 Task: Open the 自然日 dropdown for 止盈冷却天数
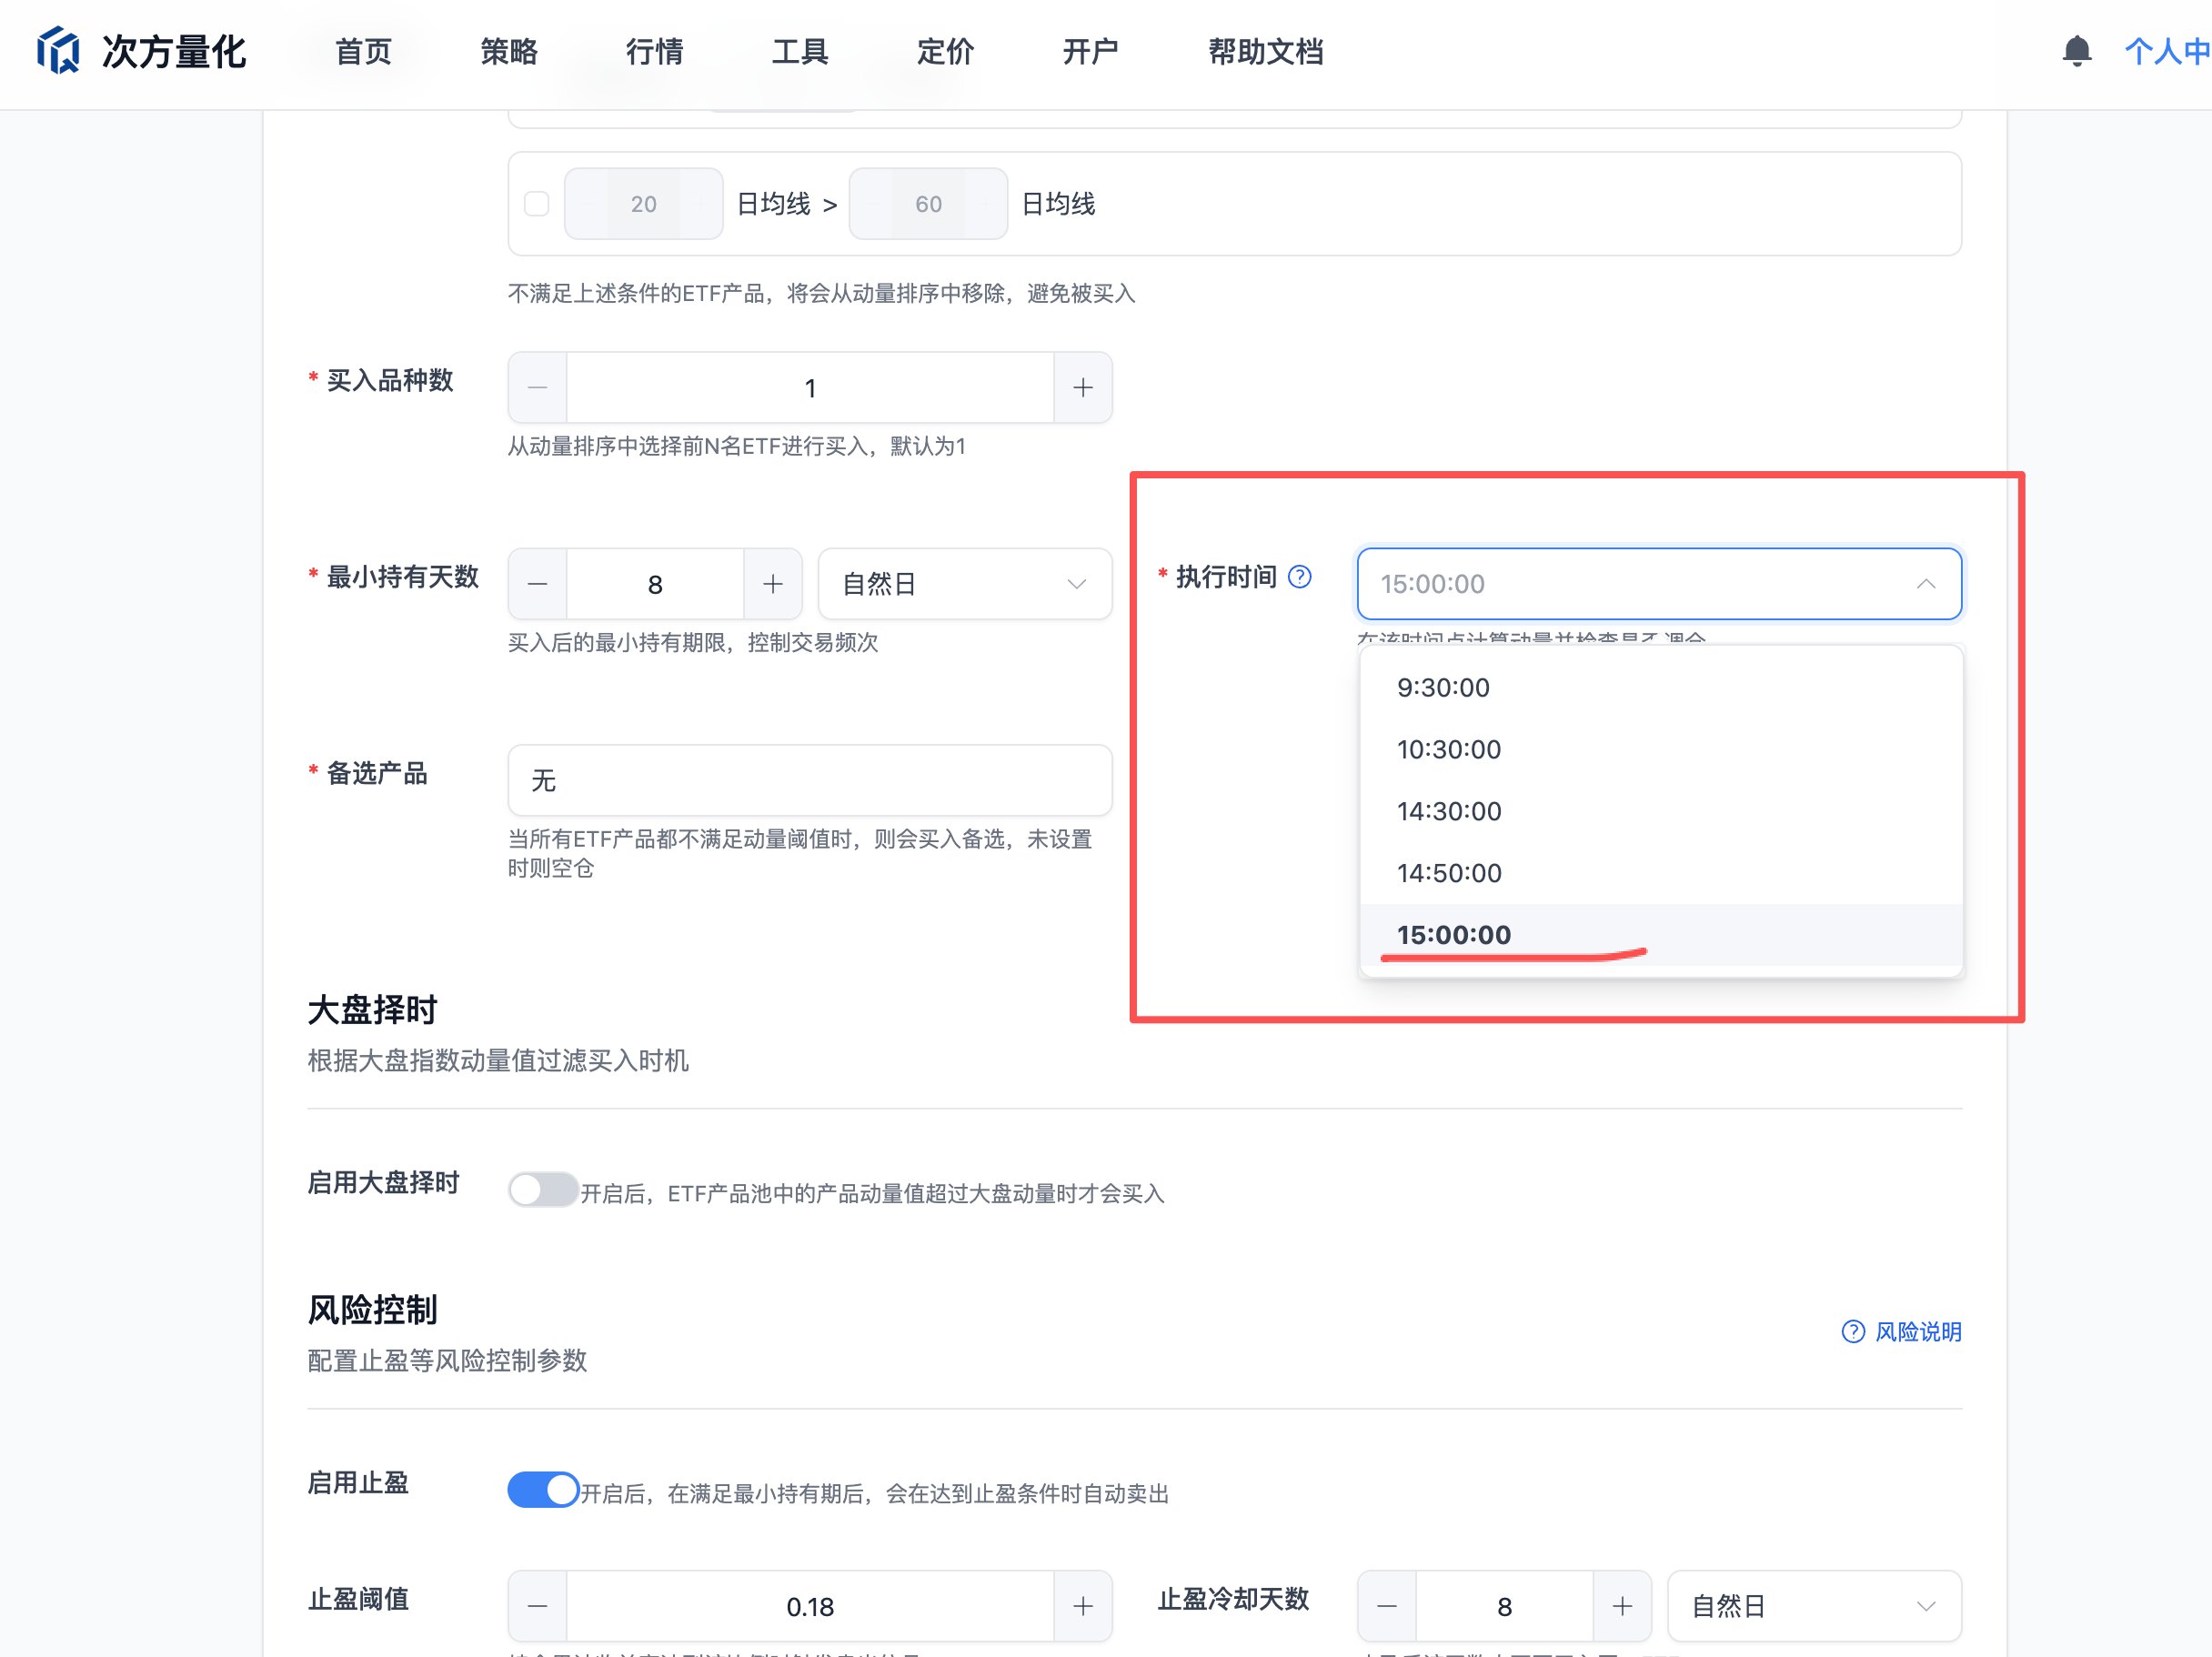click(x=1814, y=1606)
